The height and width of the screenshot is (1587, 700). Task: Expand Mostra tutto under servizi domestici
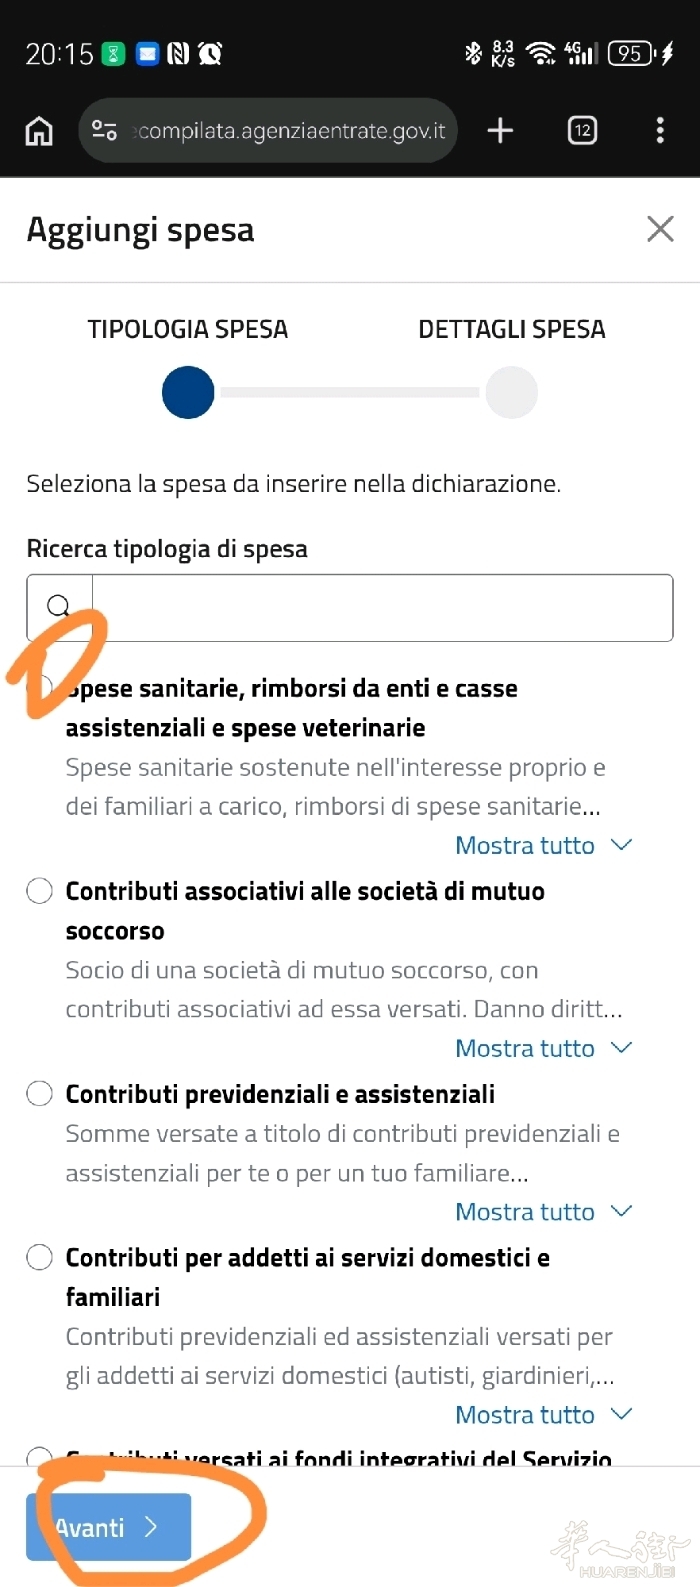(x=543, y=1414)
